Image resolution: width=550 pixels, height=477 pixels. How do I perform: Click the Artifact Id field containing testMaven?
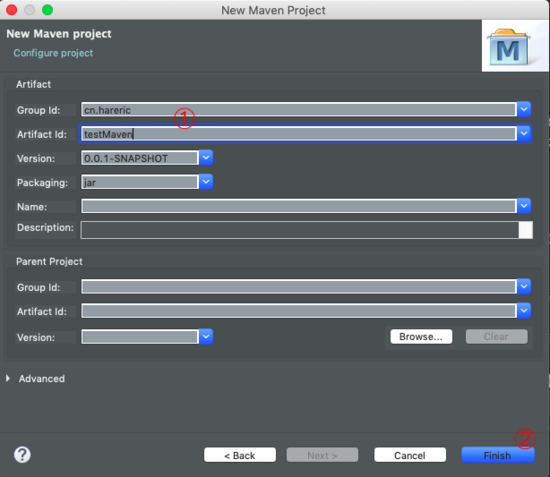click(x=299, y=134)
